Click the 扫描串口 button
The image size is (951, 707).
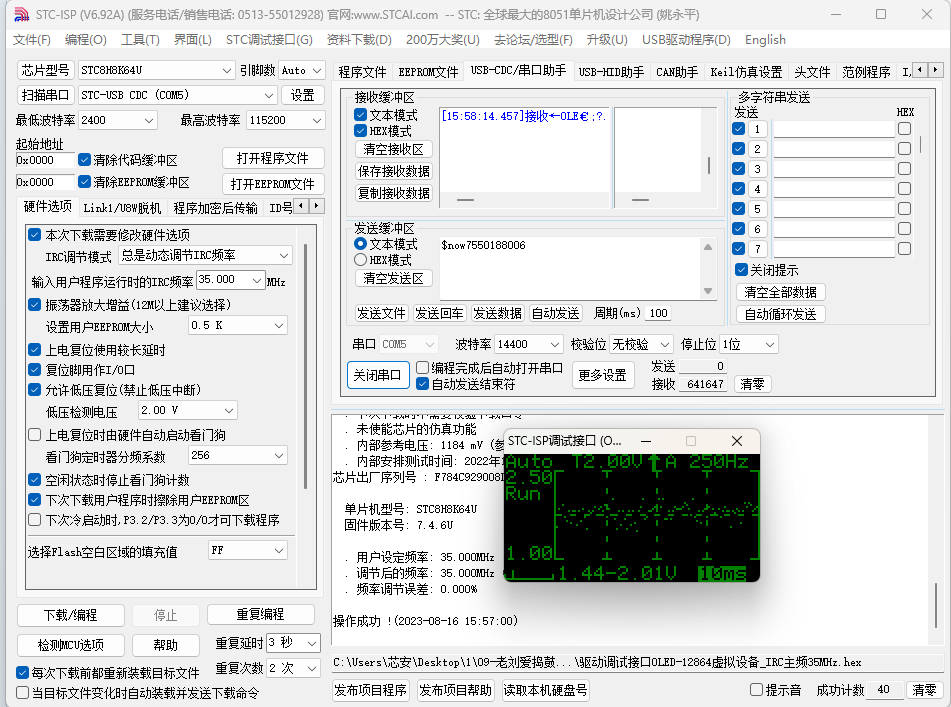point(45,95)
